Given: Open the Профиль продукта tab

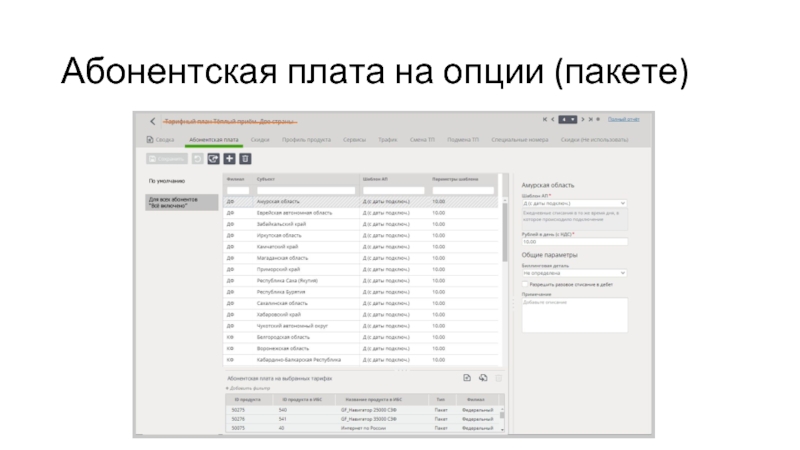Looking at the screenshot, I should click(x=306, y=140).
